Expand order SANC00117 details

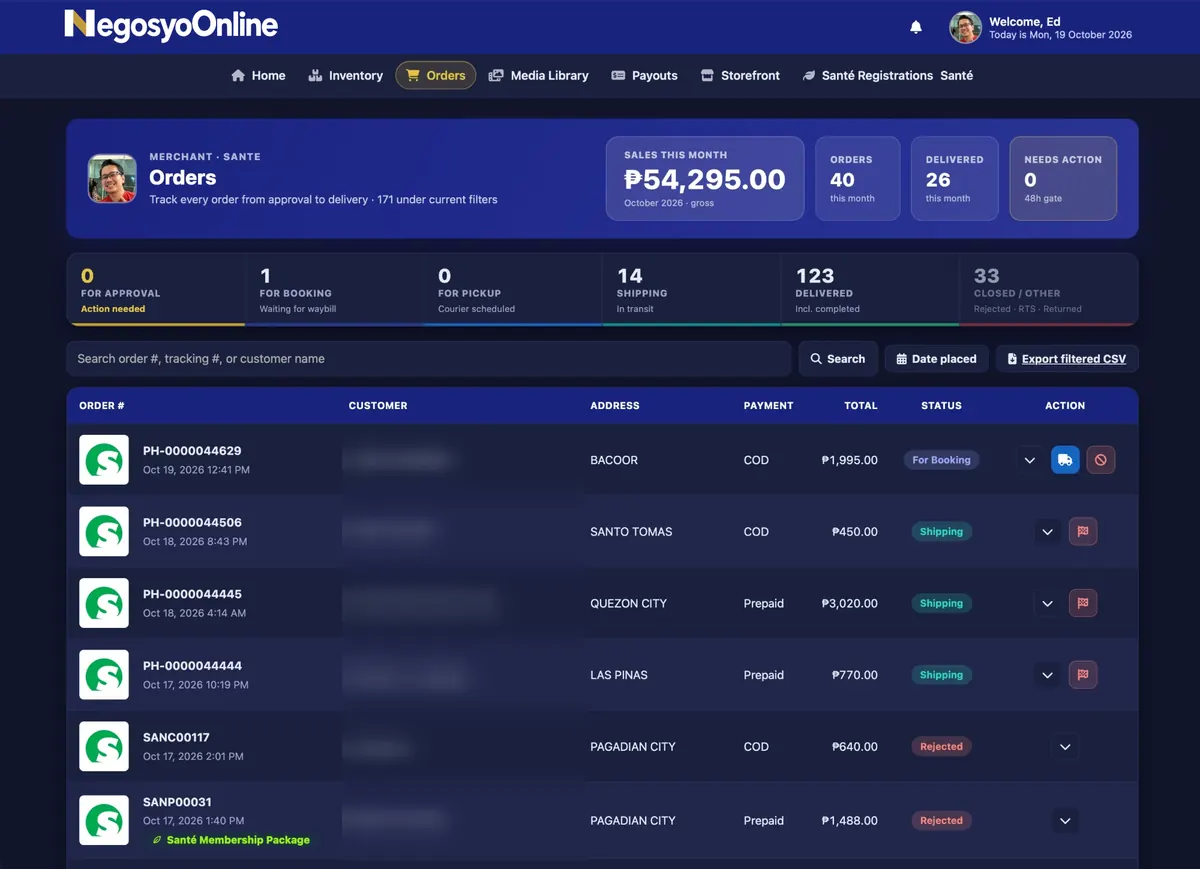[1065, 747]
